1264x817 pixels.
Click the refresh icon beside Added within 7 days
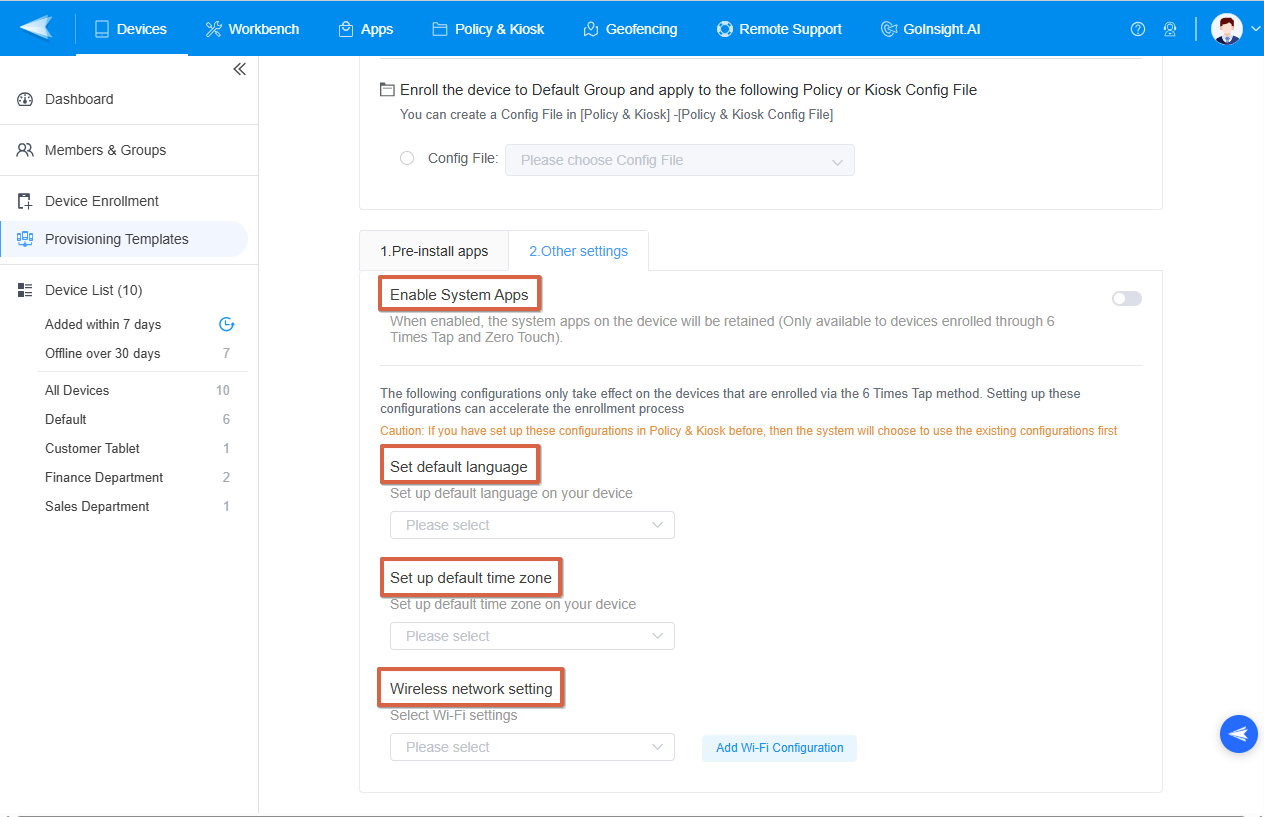click(x=226, y=324)
